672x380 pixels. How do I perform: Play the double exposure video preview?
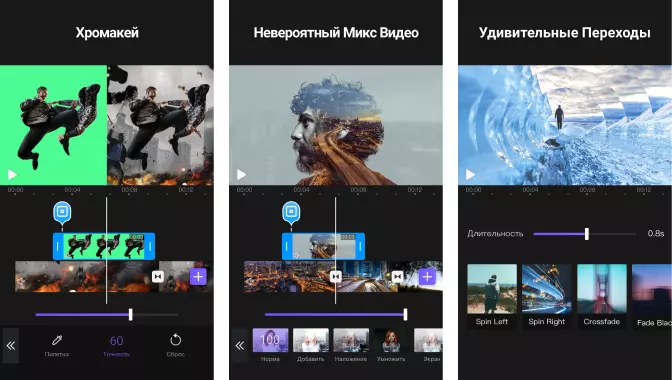241,174
